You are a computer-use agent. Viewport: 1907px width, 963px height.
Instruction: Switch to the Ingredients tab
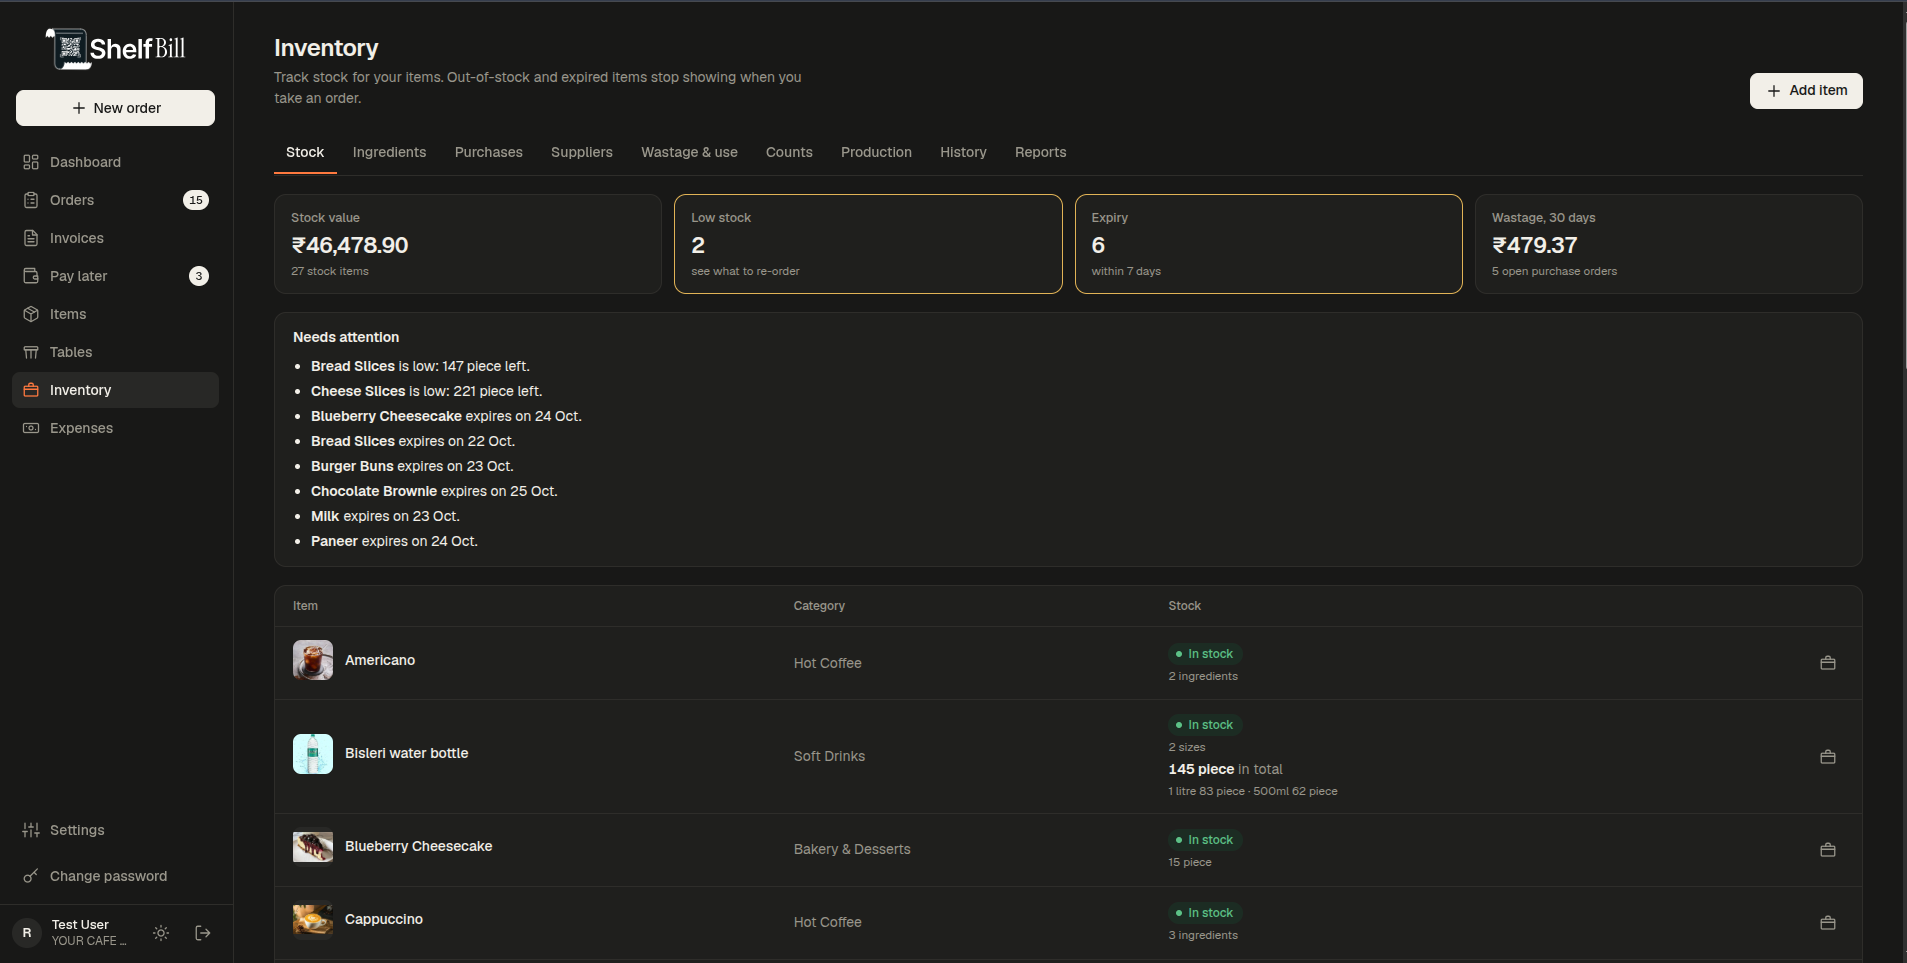pyautogui.click(x=389, y=152)
